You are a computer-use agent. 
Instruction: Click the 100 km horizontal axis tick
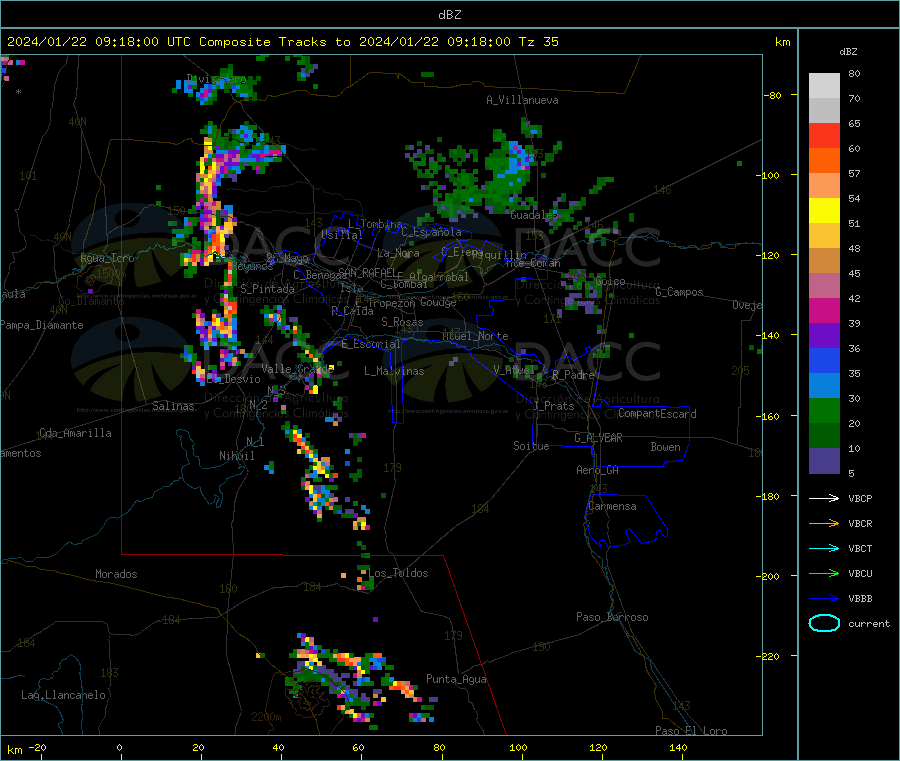pyautogui.click(x=518, y=748)
